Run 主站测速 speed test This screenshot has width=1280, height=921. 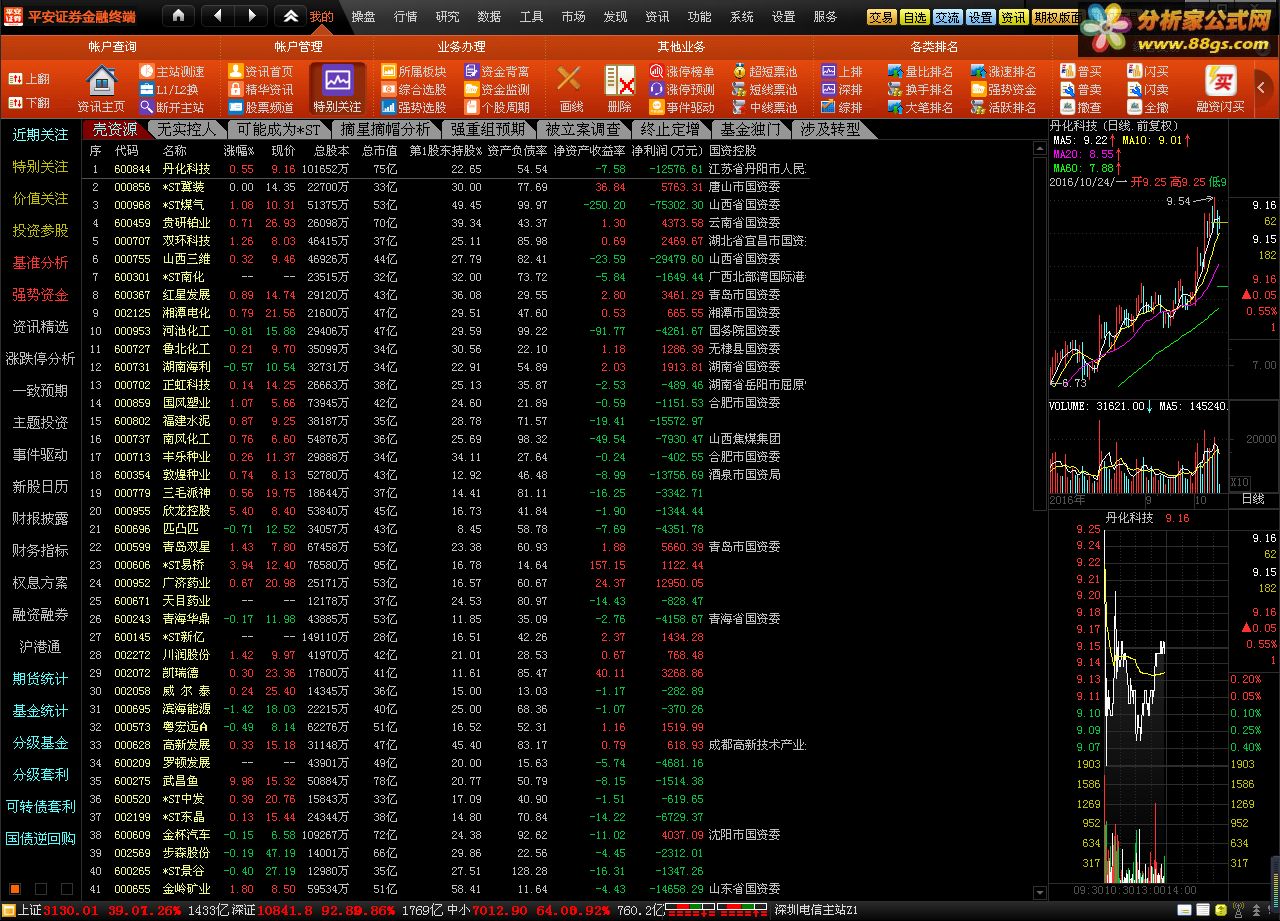point(172,72)
